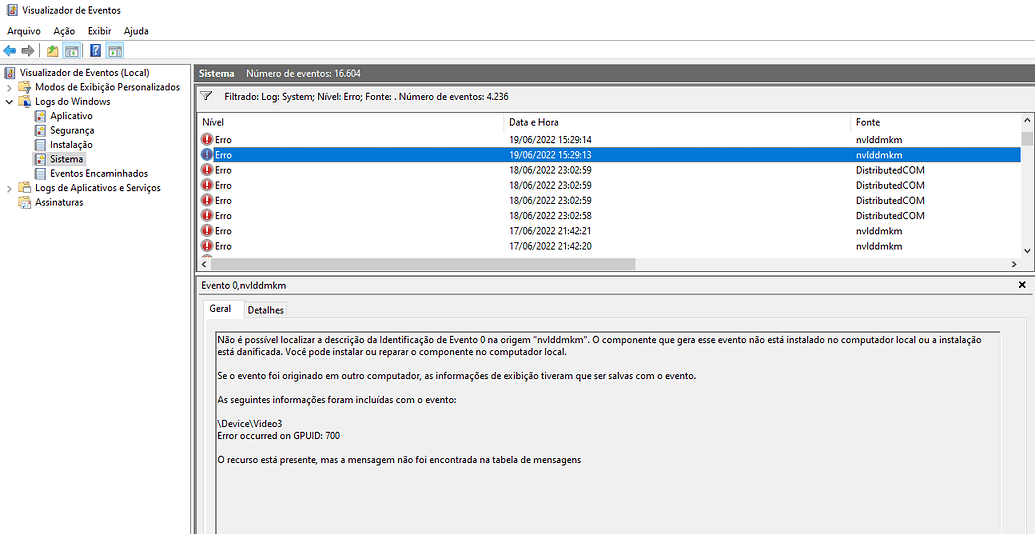Screen dimensions: 1035x534
Task: Select the event dated 19/06/2022 15:29:14
Action: pos(609,140)
